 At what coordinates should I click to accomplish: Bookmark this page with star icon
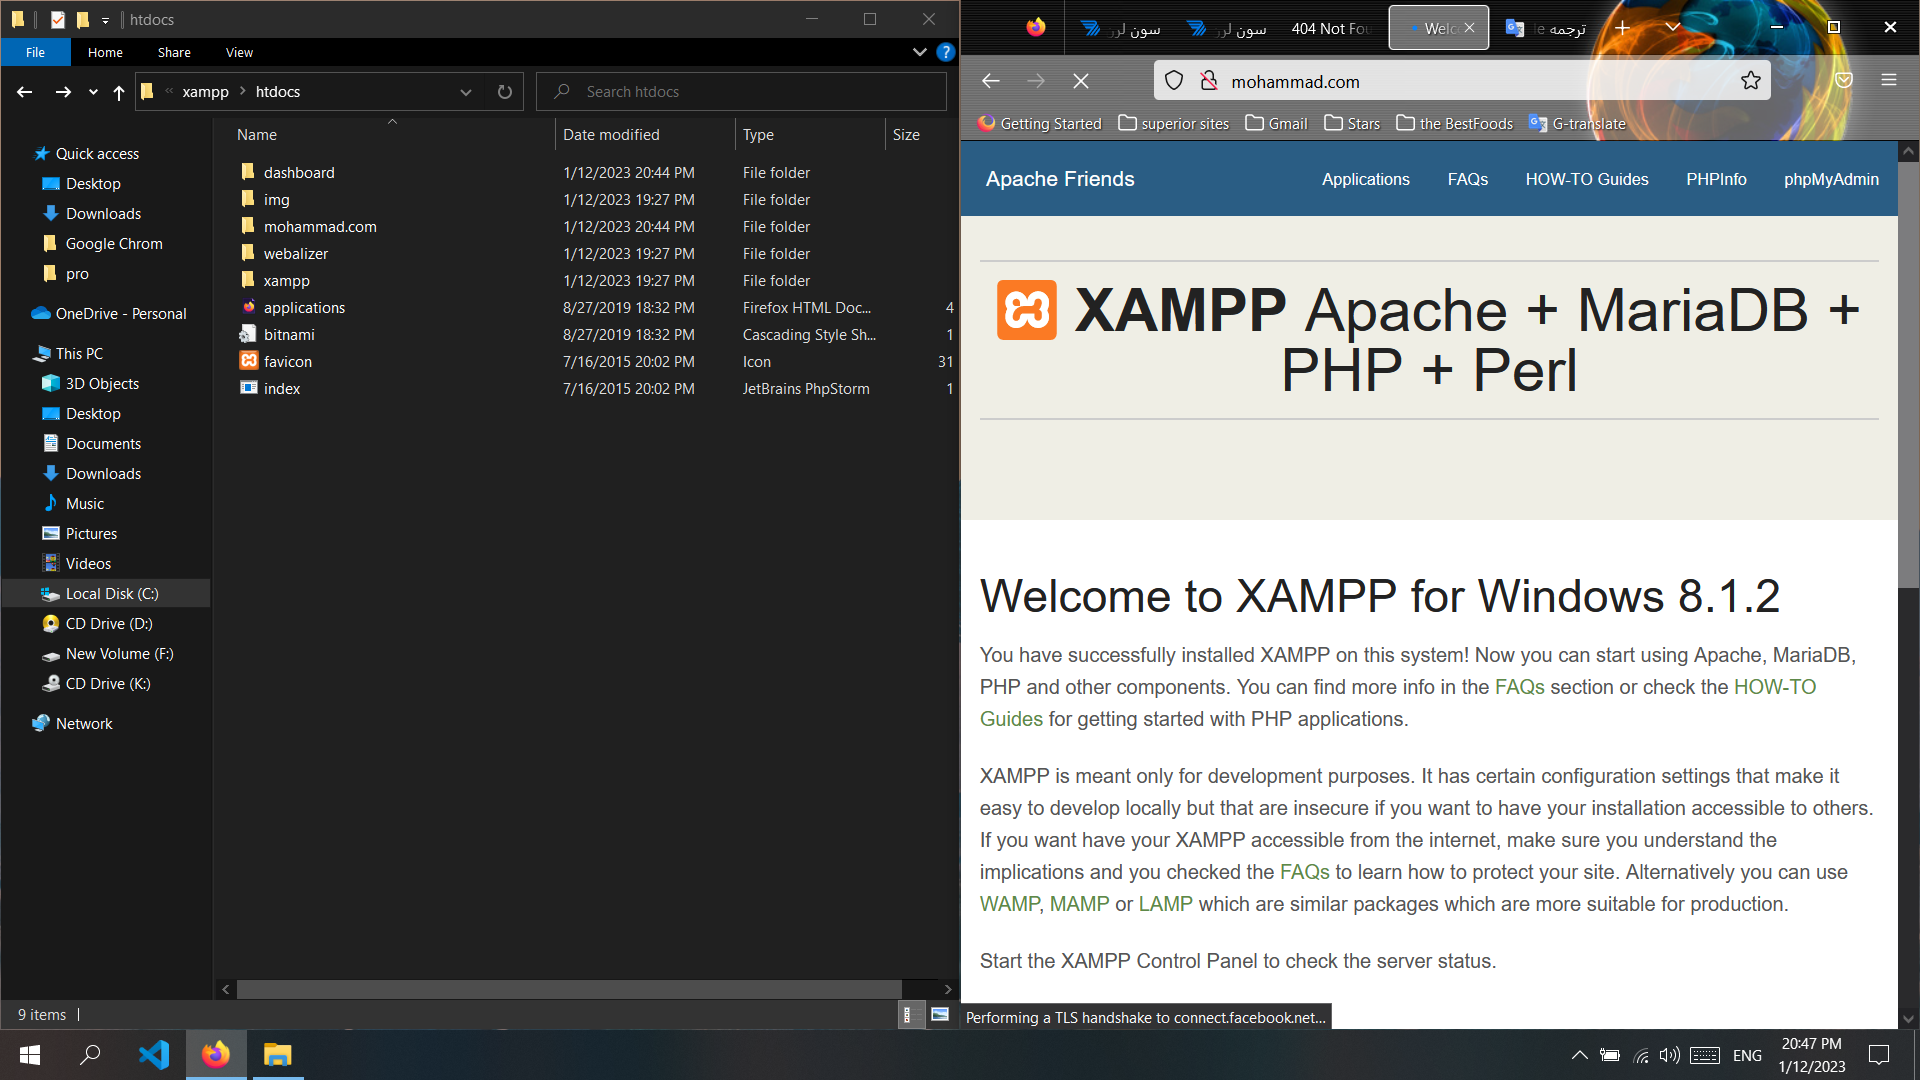pos(1750,81)
